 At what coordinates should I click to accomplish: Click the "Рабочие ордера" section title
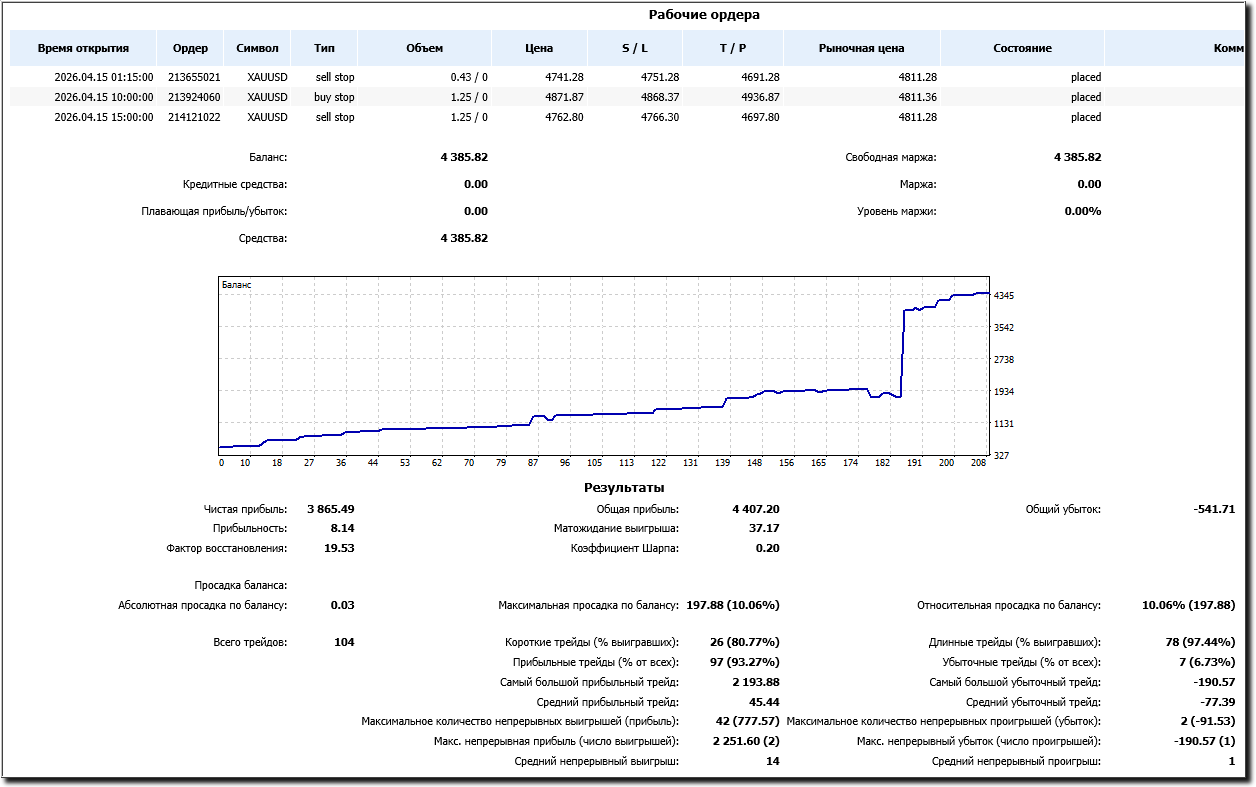tap(704, 15)
